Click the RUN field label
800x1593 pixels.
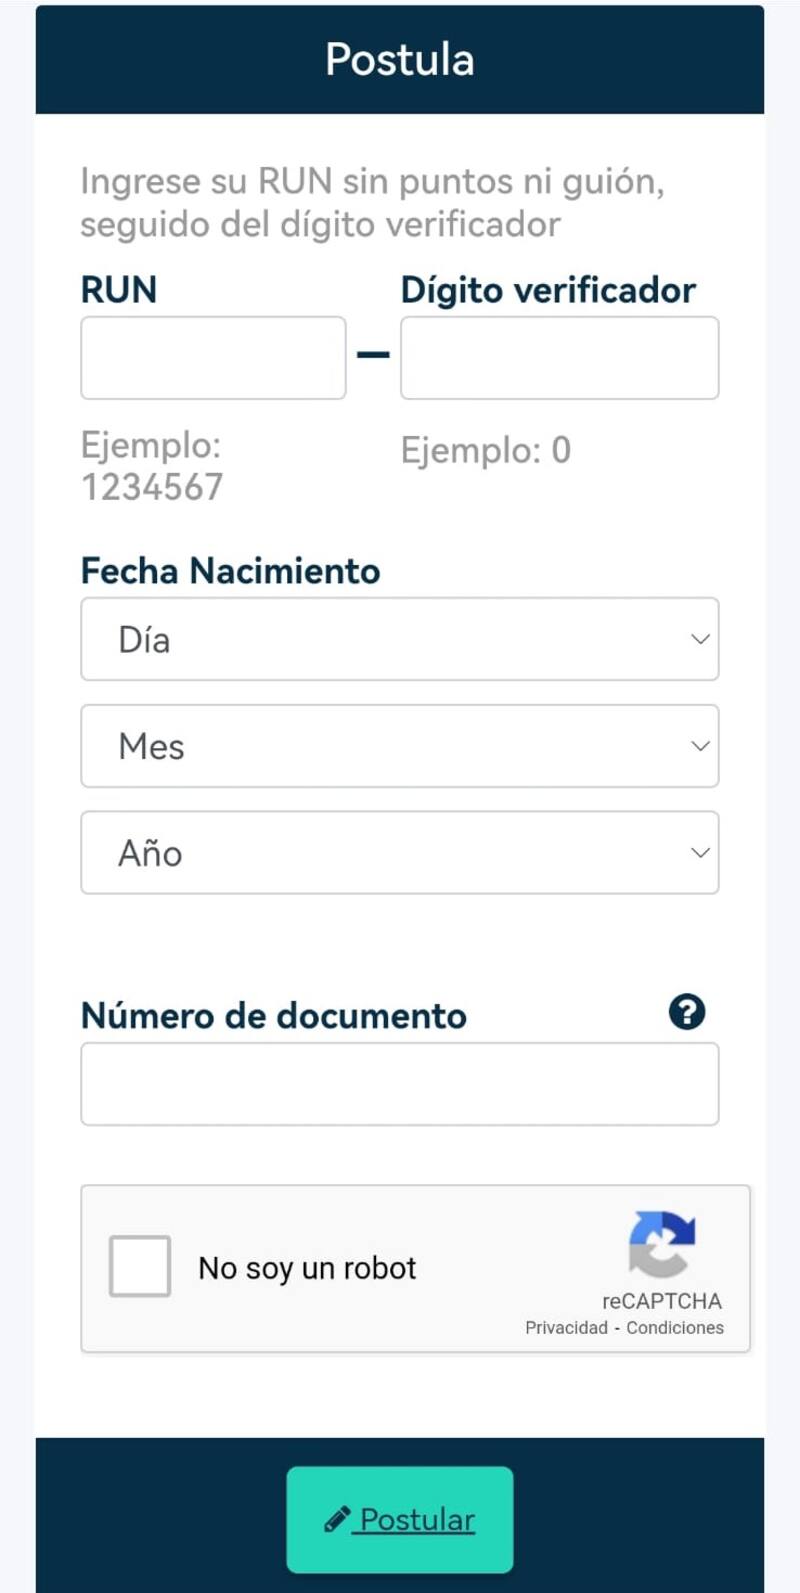[x=119, y=290]
